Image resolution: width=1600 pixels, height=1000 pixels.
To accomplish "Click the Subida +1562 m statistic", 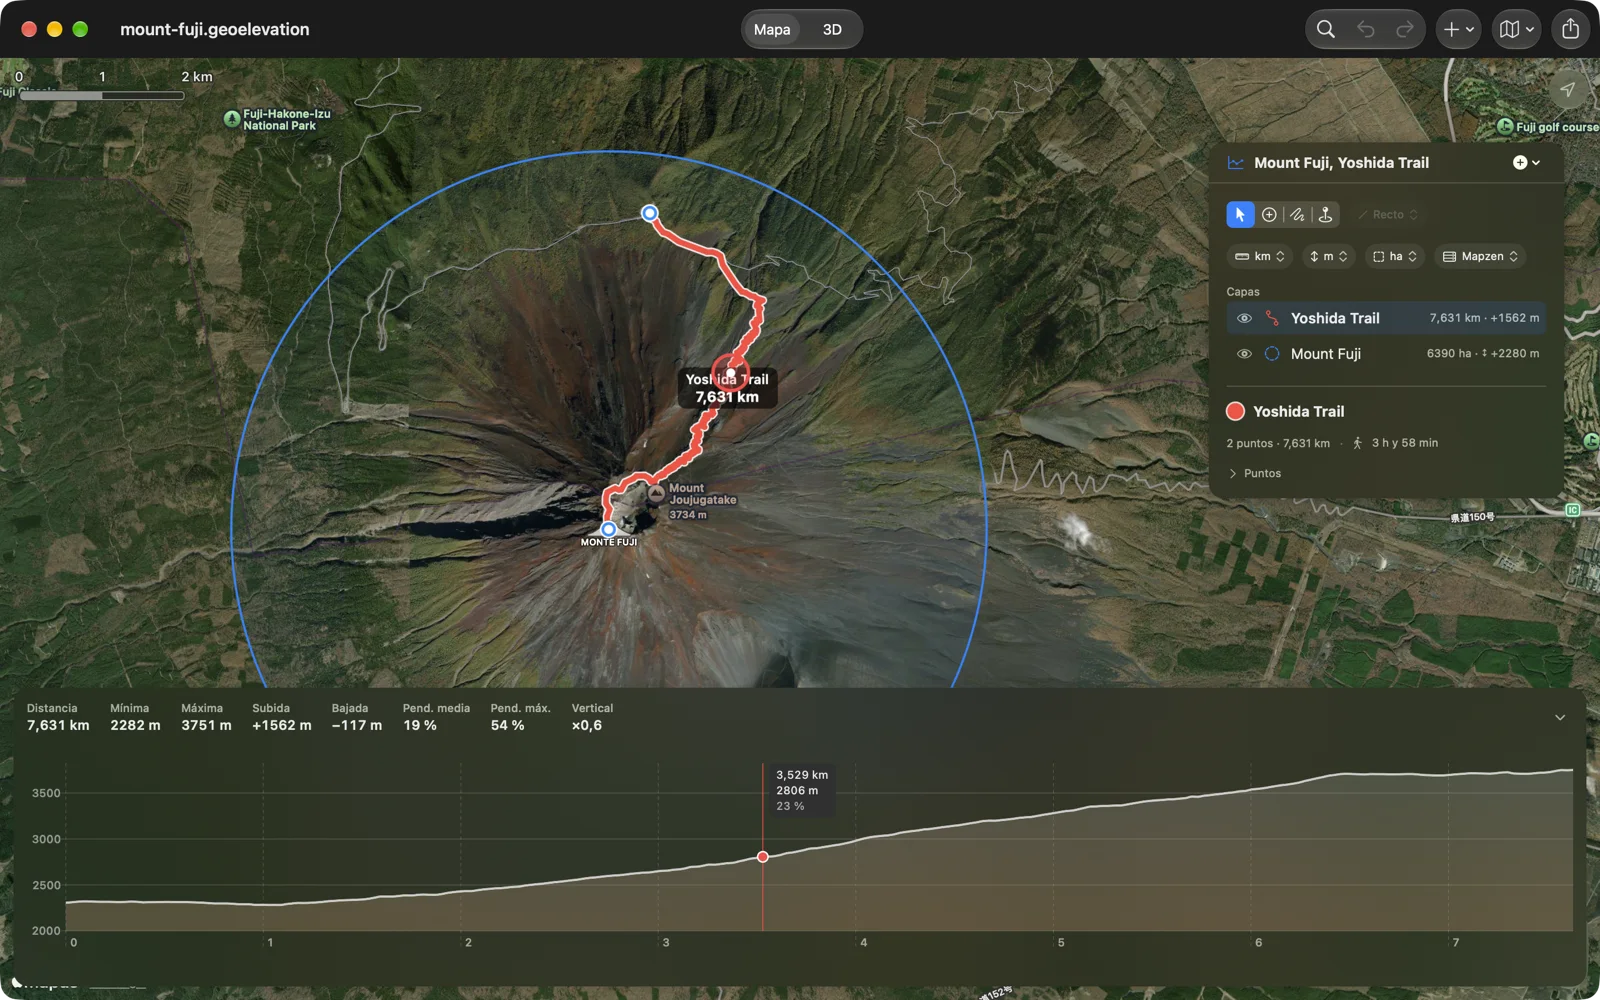I will coord(282,717).
